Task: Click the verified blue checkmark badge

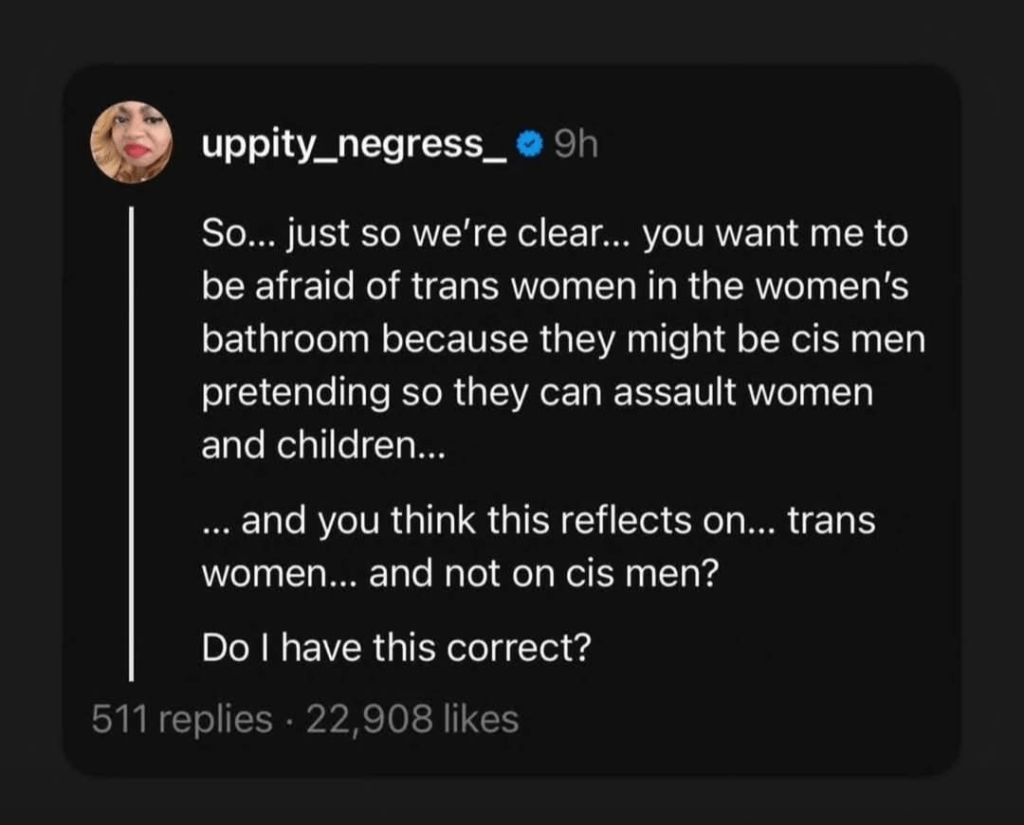Action: pos(529,147)
